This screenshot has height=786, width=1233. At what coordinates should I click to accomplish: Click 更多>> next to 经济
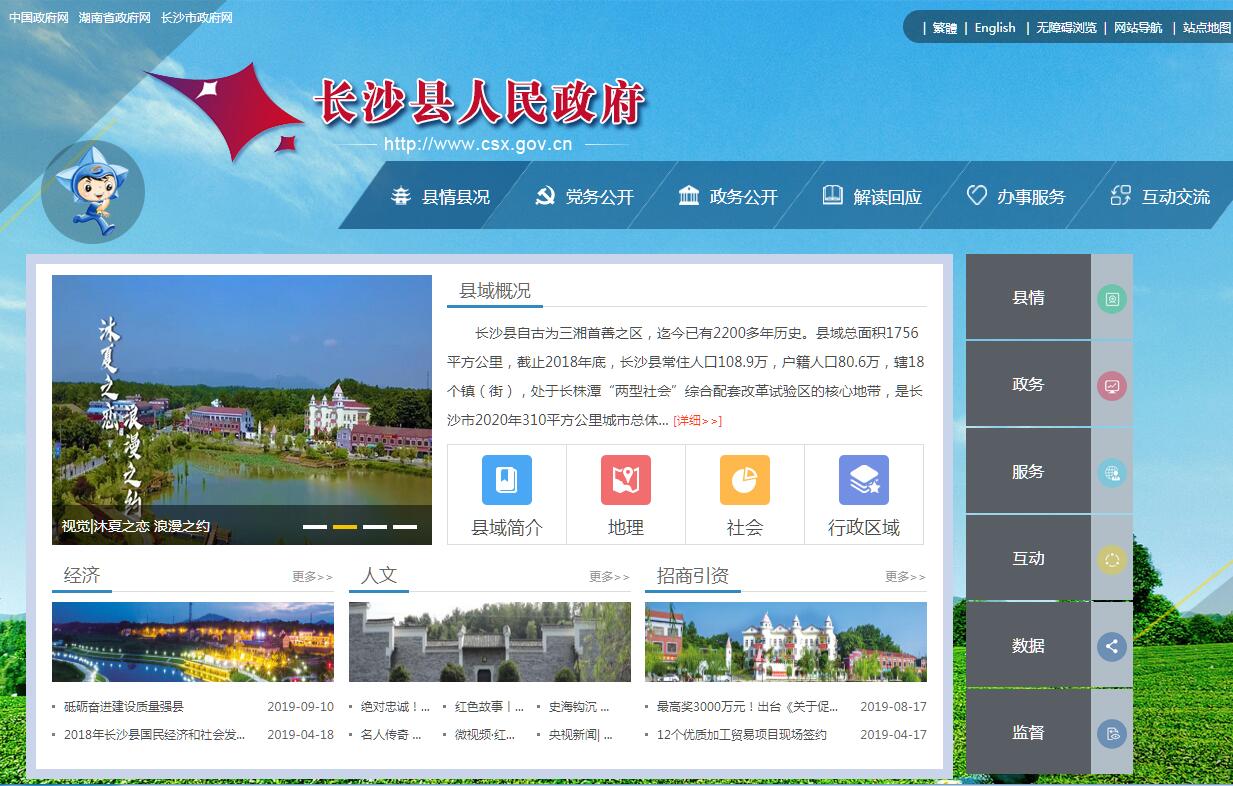point(312,577)
